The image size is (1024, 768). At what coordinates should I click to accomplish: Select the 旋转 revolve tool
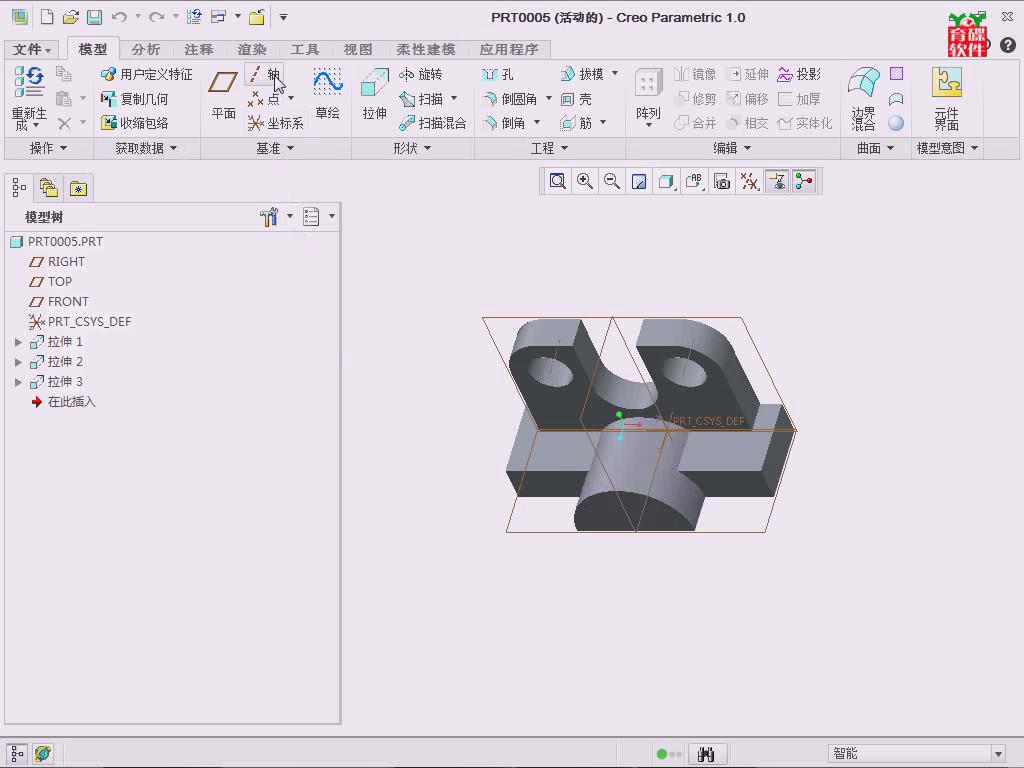[x=421, y=74]
